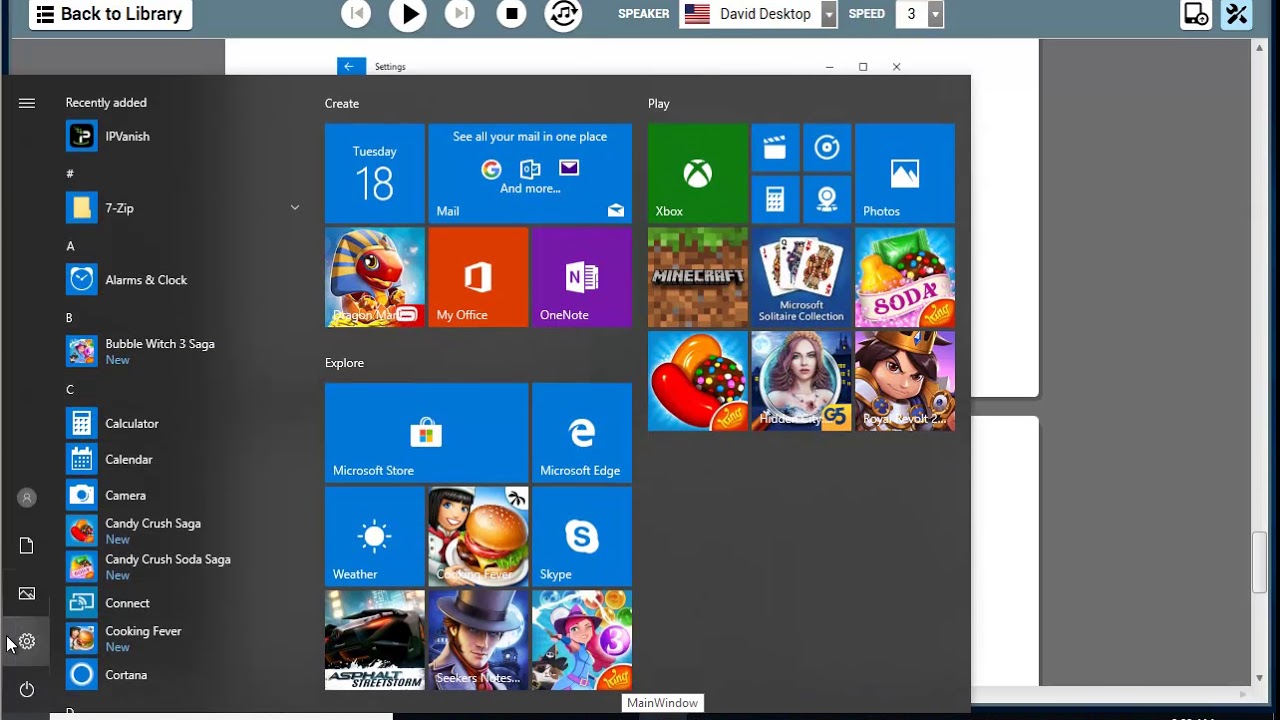Launch Minecraft tile
The height and width of the screenshot is (720, 1280).
698,277
